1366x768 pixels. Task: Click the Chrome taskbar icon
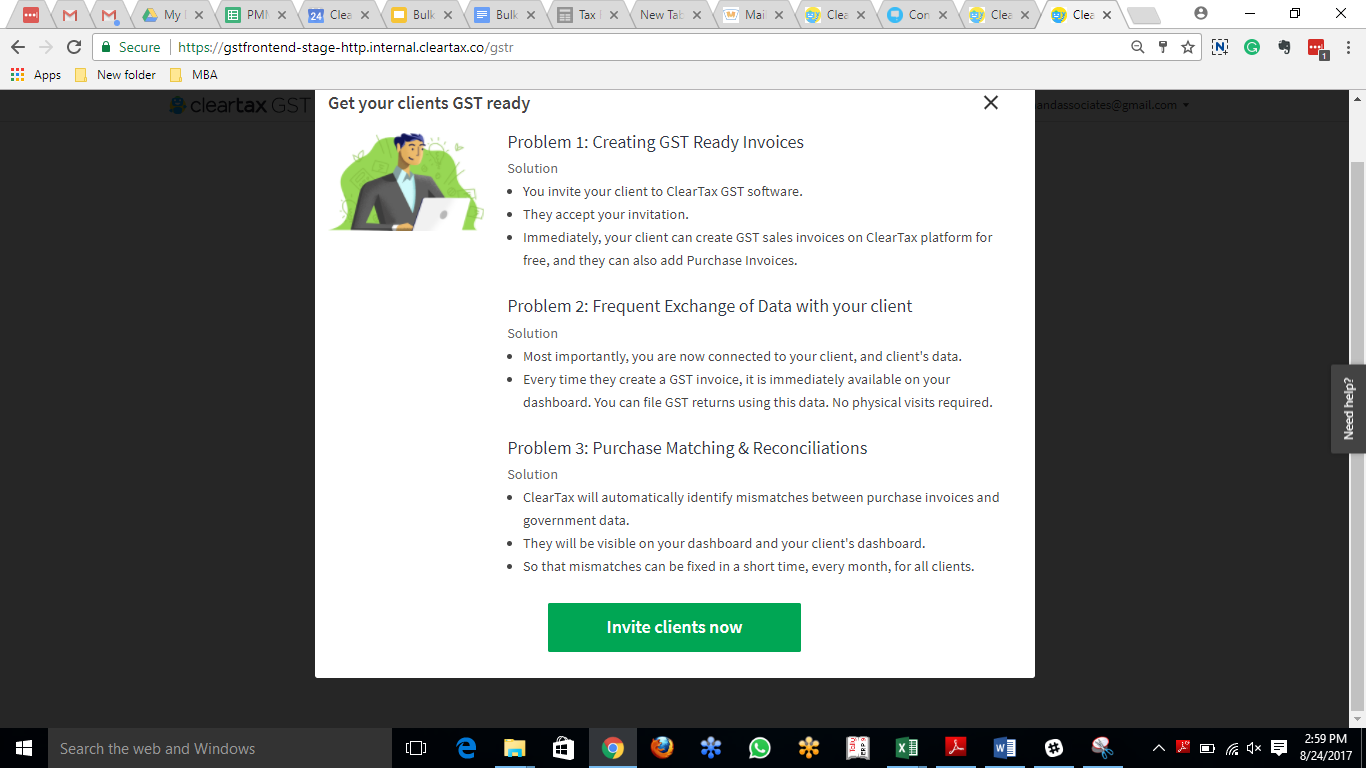pos(613,748)
